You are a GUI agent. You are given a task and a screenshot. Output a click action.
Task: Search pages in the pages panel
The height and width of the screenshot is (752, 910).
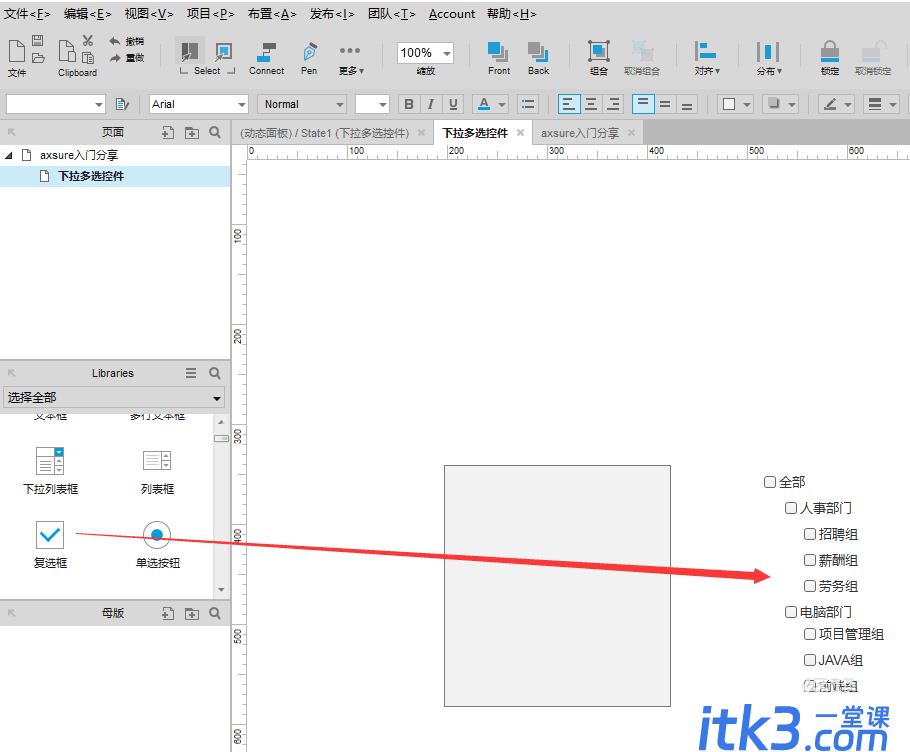point(215,132)
